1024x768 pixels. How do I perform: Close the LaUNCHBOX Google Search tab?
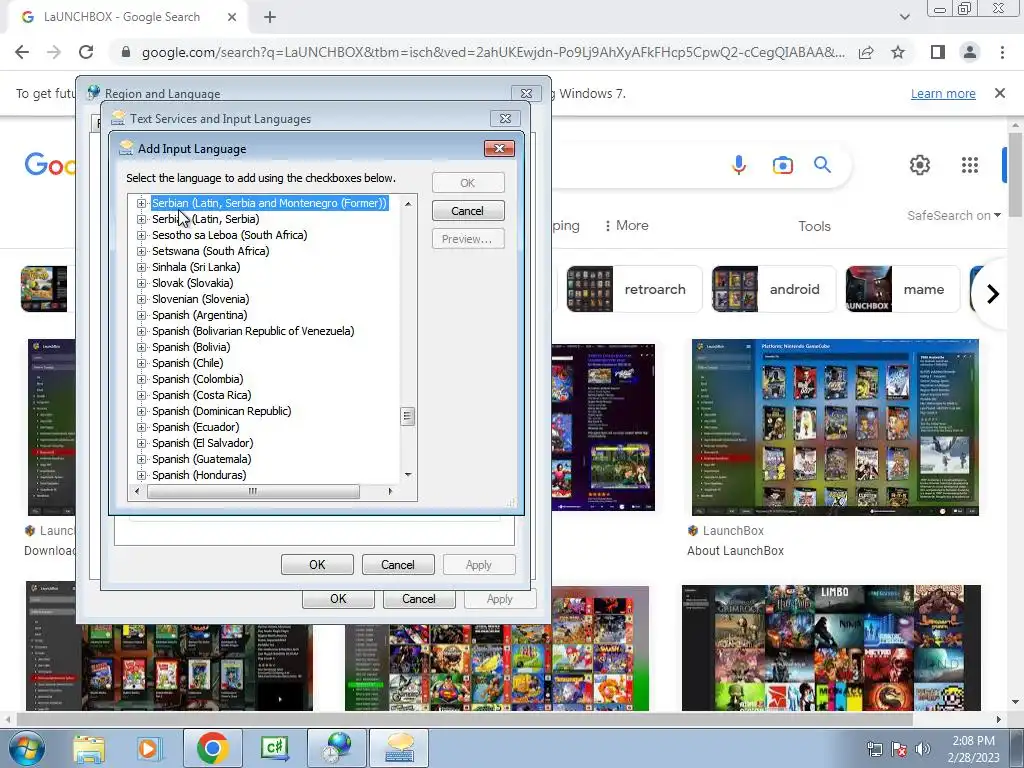tap(232, 17)
